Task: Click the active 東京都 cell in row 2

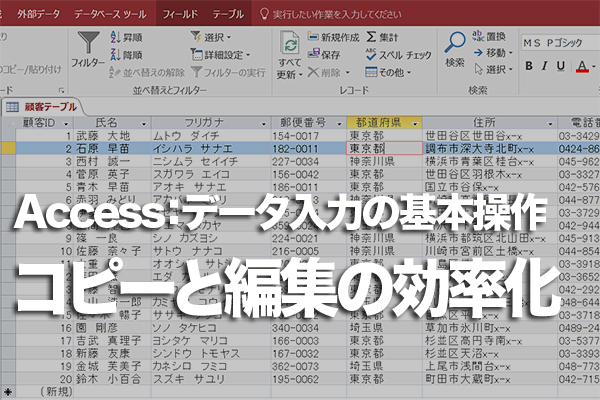Action: [384, 149]
